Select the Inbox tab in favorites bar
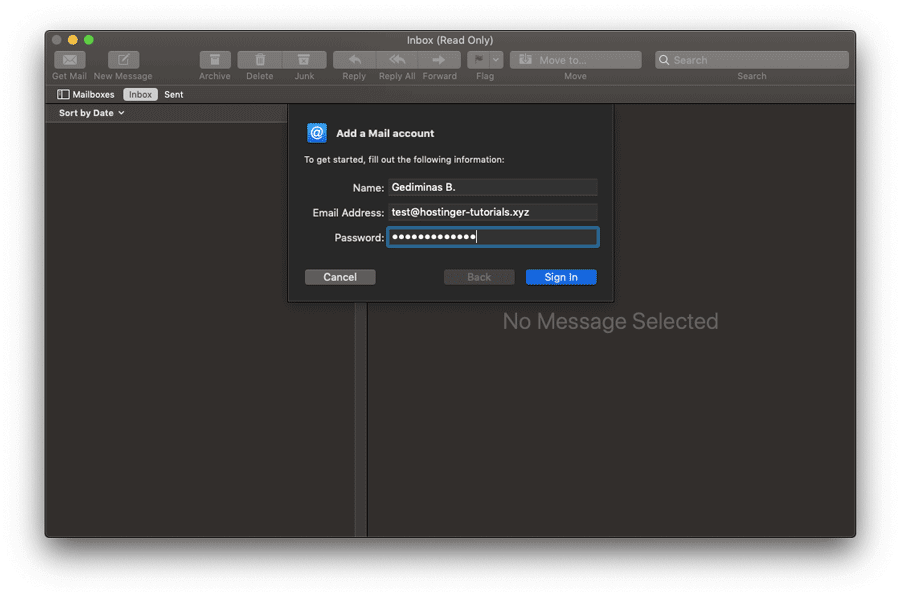Screen dimensions: 900x596 [140, 95]
